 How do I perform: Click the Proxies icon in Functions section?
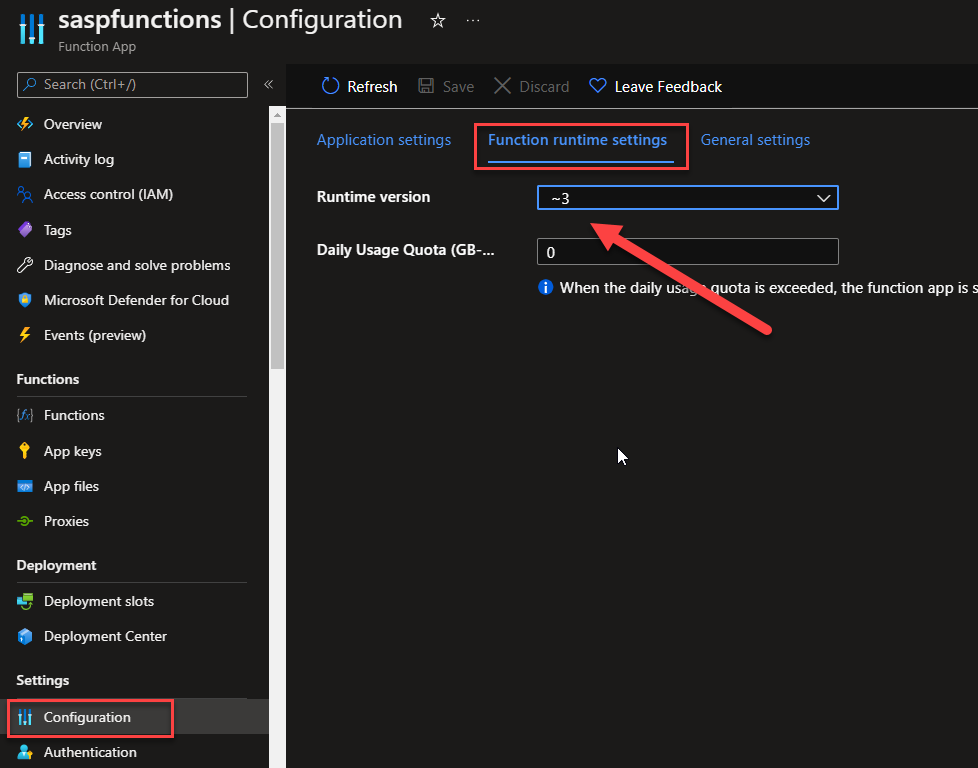point(25,521)
